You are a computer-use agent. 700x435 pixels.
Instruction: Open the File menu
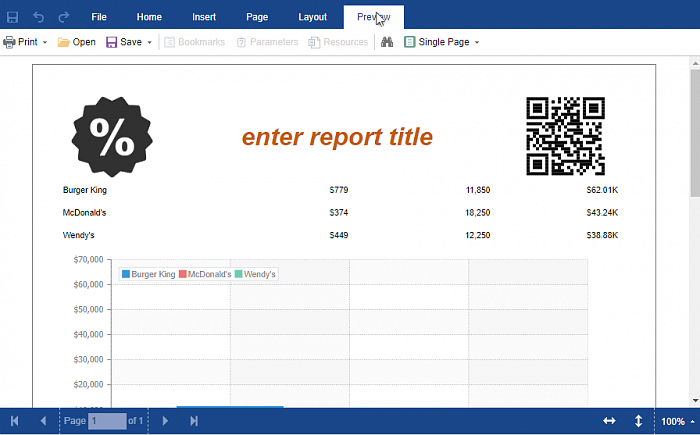pyautogui.click(x=99, y=17)
